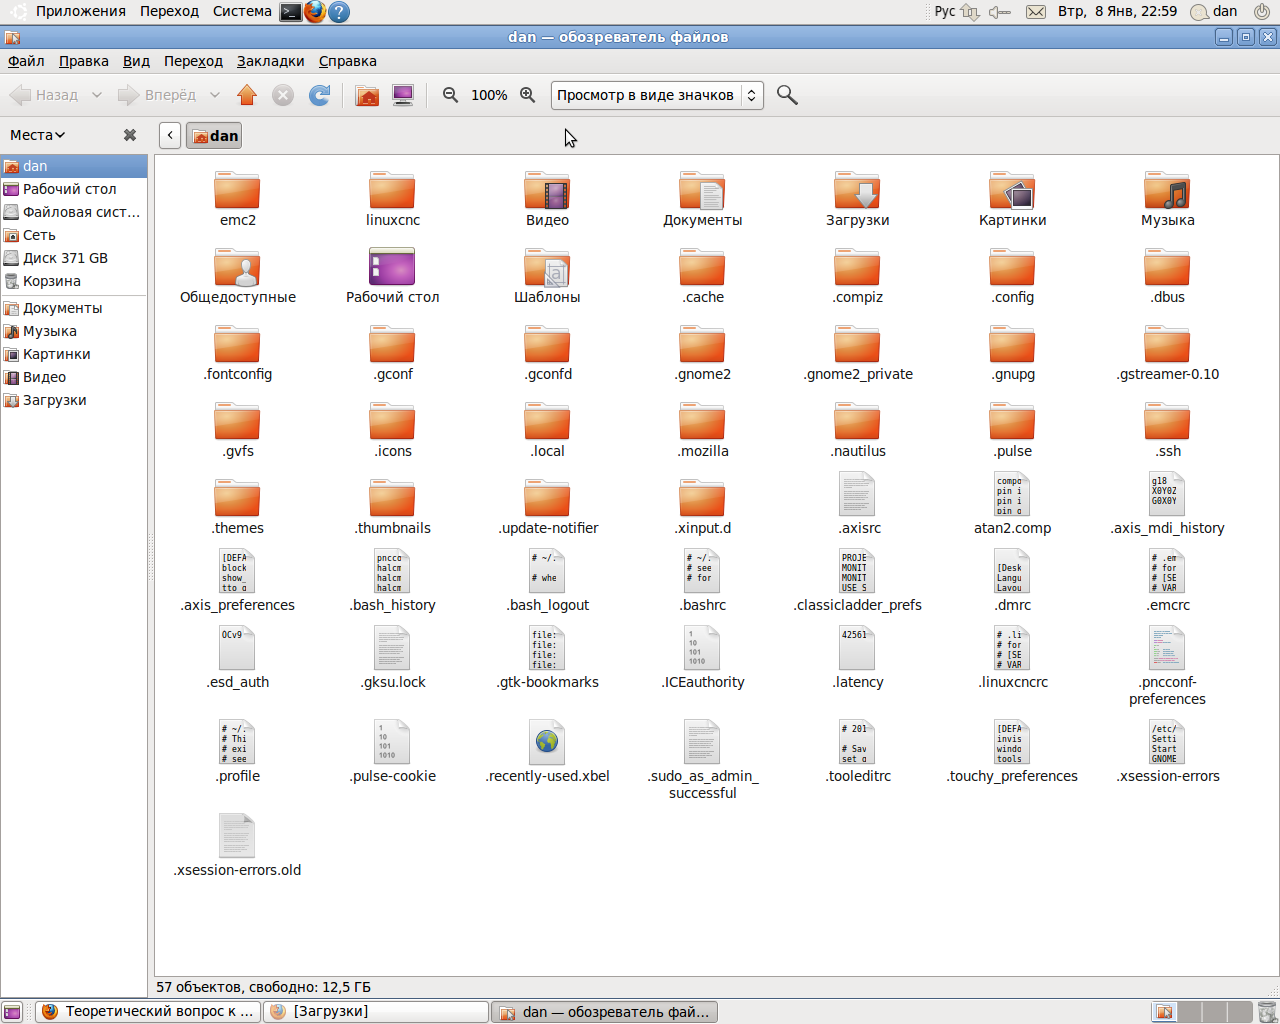This screenshot has height=1024, width=1280.
Task: Open Рабочий стол in the sidebar
Action: pyautogui.click(x=74, y=189)
